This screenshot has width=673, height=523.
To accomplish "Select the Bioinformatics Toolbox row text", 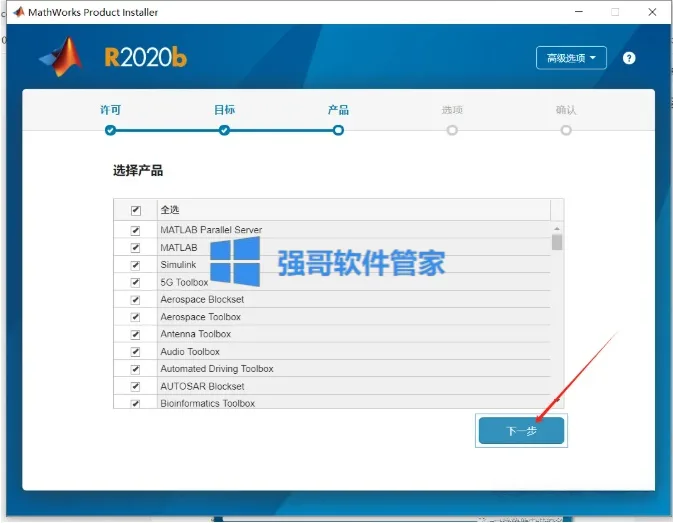I will (x=207, y=403).
